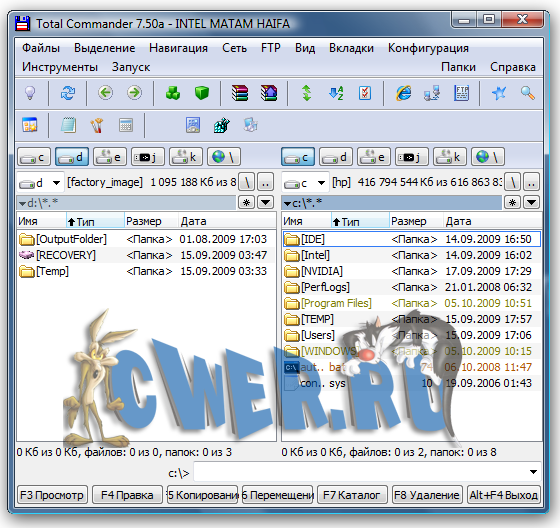The height and width of the screenshot is (528, 560).
Task: Select drive k button in right panel
Action: [x=450, y=157]
